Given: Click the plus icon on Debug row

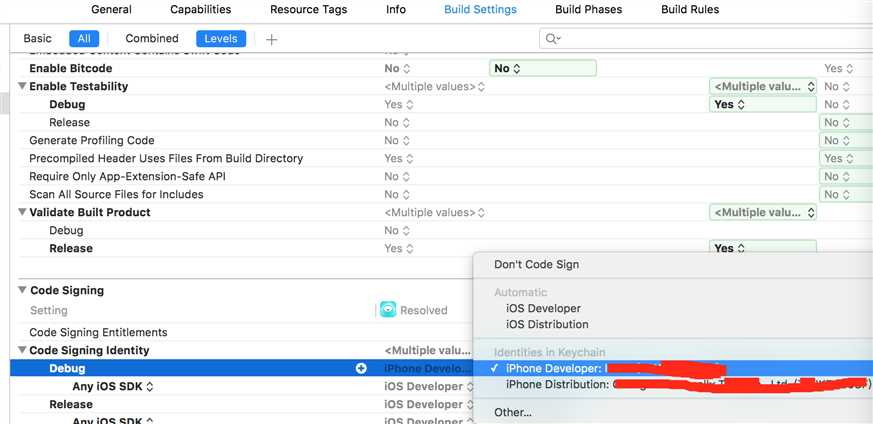Looking at the screenshot, I should pyautogui.click(x=362, y=368).
